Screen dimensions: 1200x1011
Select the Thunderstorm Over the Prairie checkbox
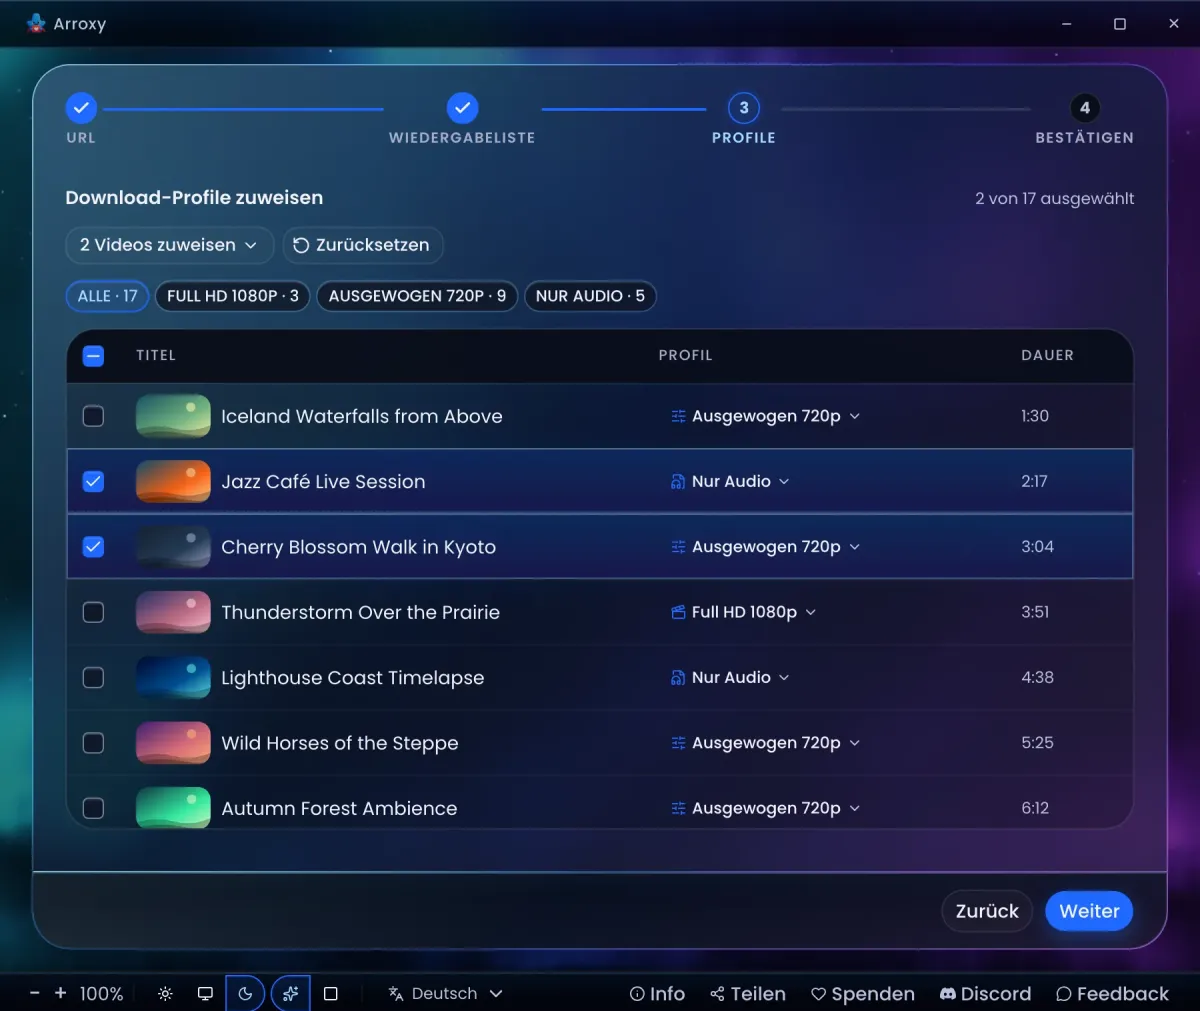tap(93, 612)
